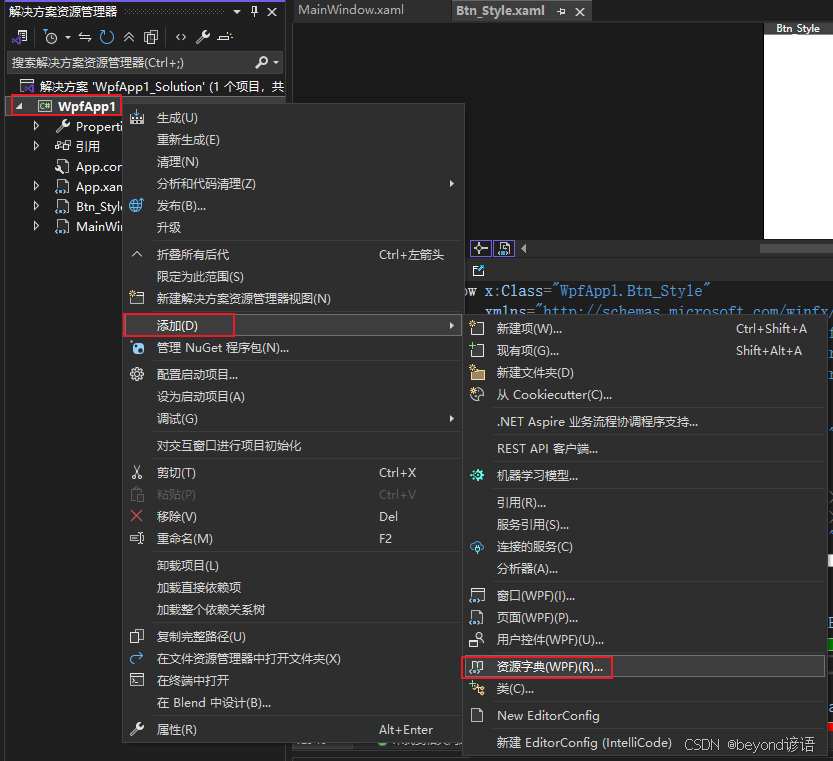Choose 清理(N) from context menu
Viewport: 833px width, 761px height.
point(292,162)
